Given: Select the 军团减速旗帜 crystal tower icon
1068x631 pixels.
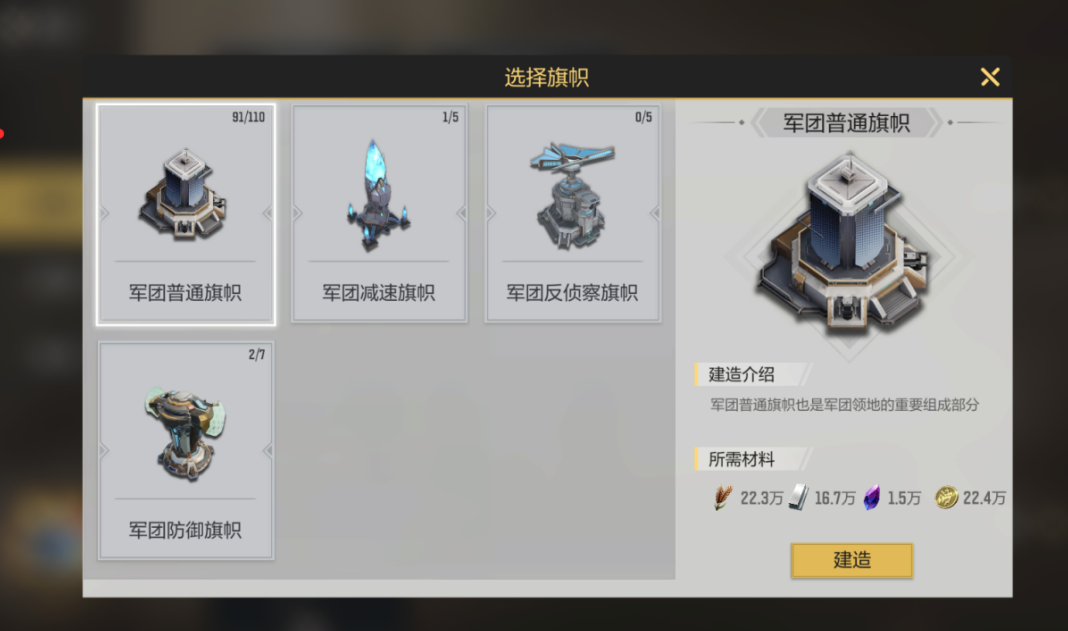Looking at the screenshot, I should [378, 195].
